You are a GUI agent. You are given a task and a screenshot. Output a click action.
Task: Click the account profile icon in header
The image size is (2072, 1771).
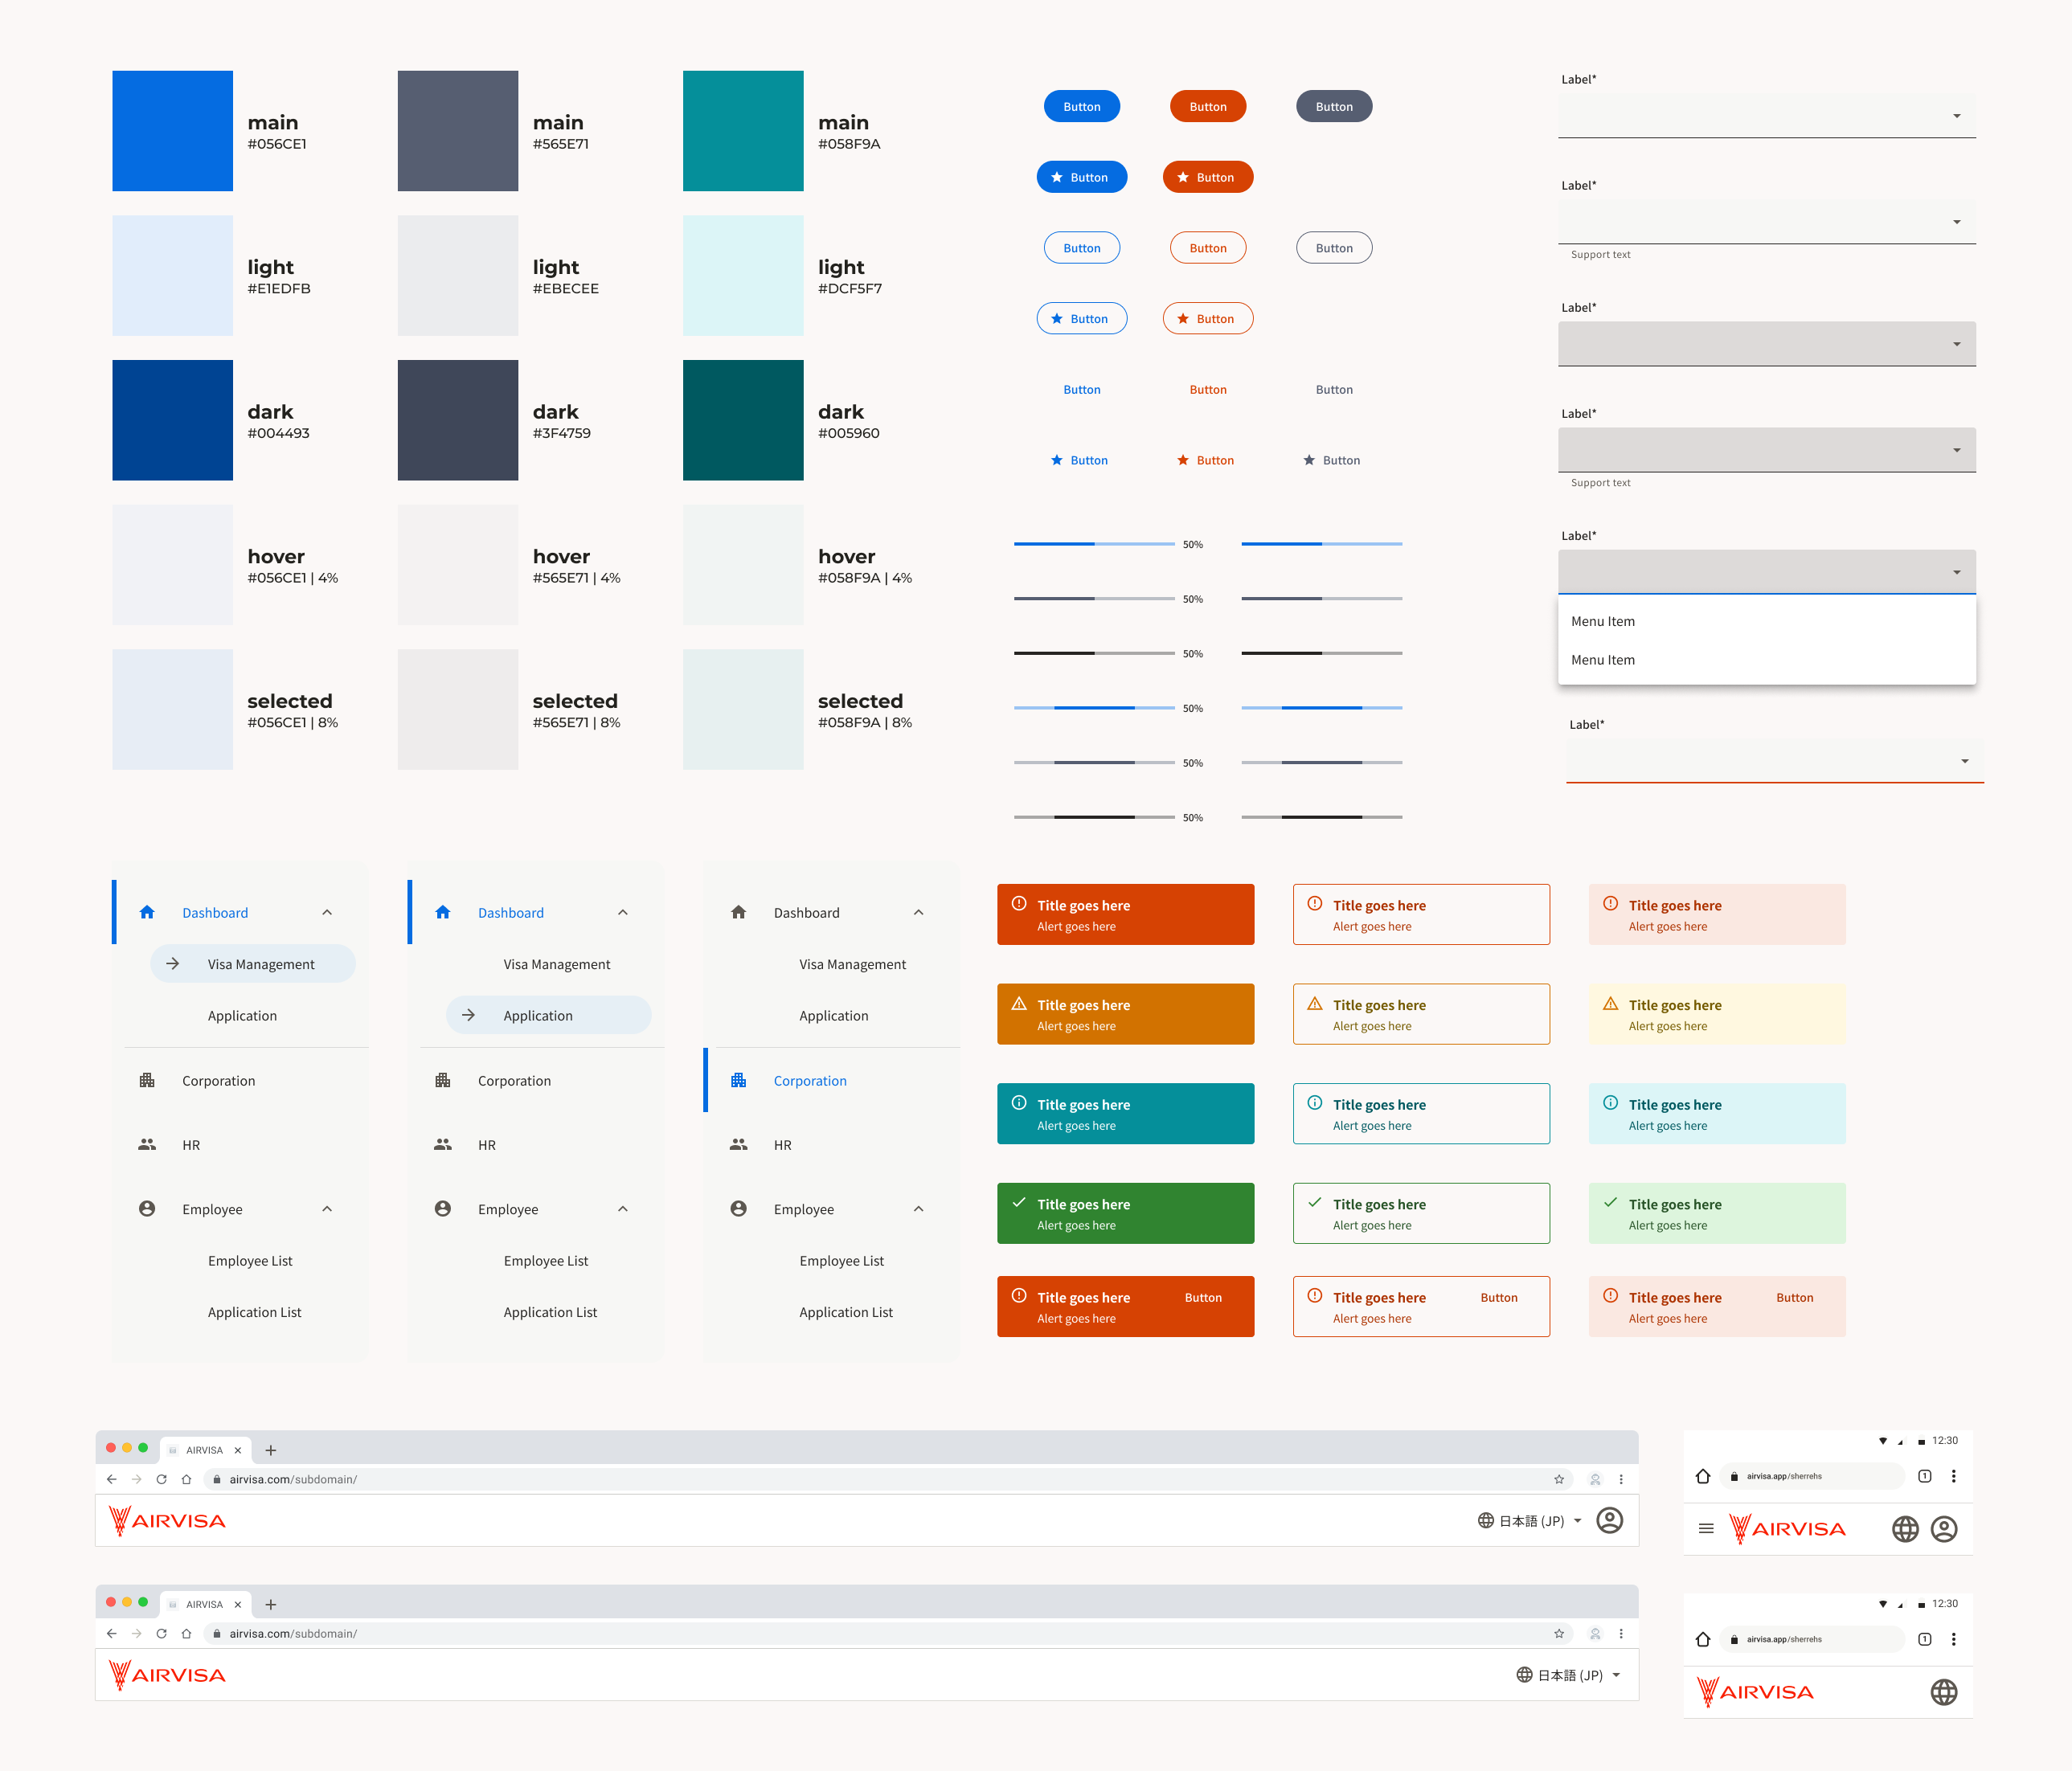pyautogui.click(x=1610, y=1519)
